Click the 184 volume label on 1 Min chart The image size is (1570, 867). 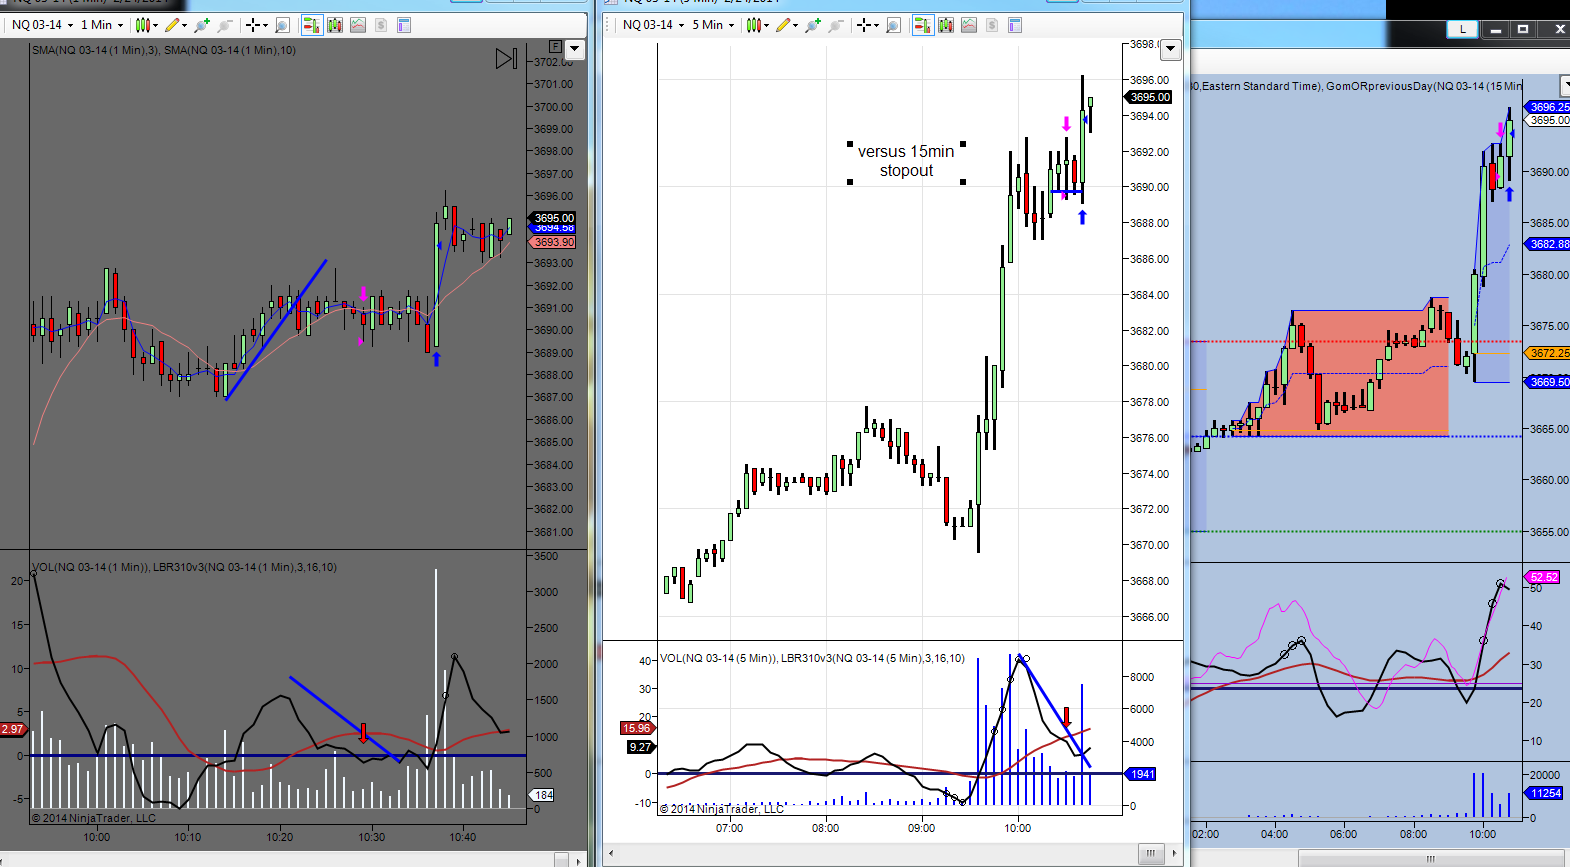[x=543, y=795]
